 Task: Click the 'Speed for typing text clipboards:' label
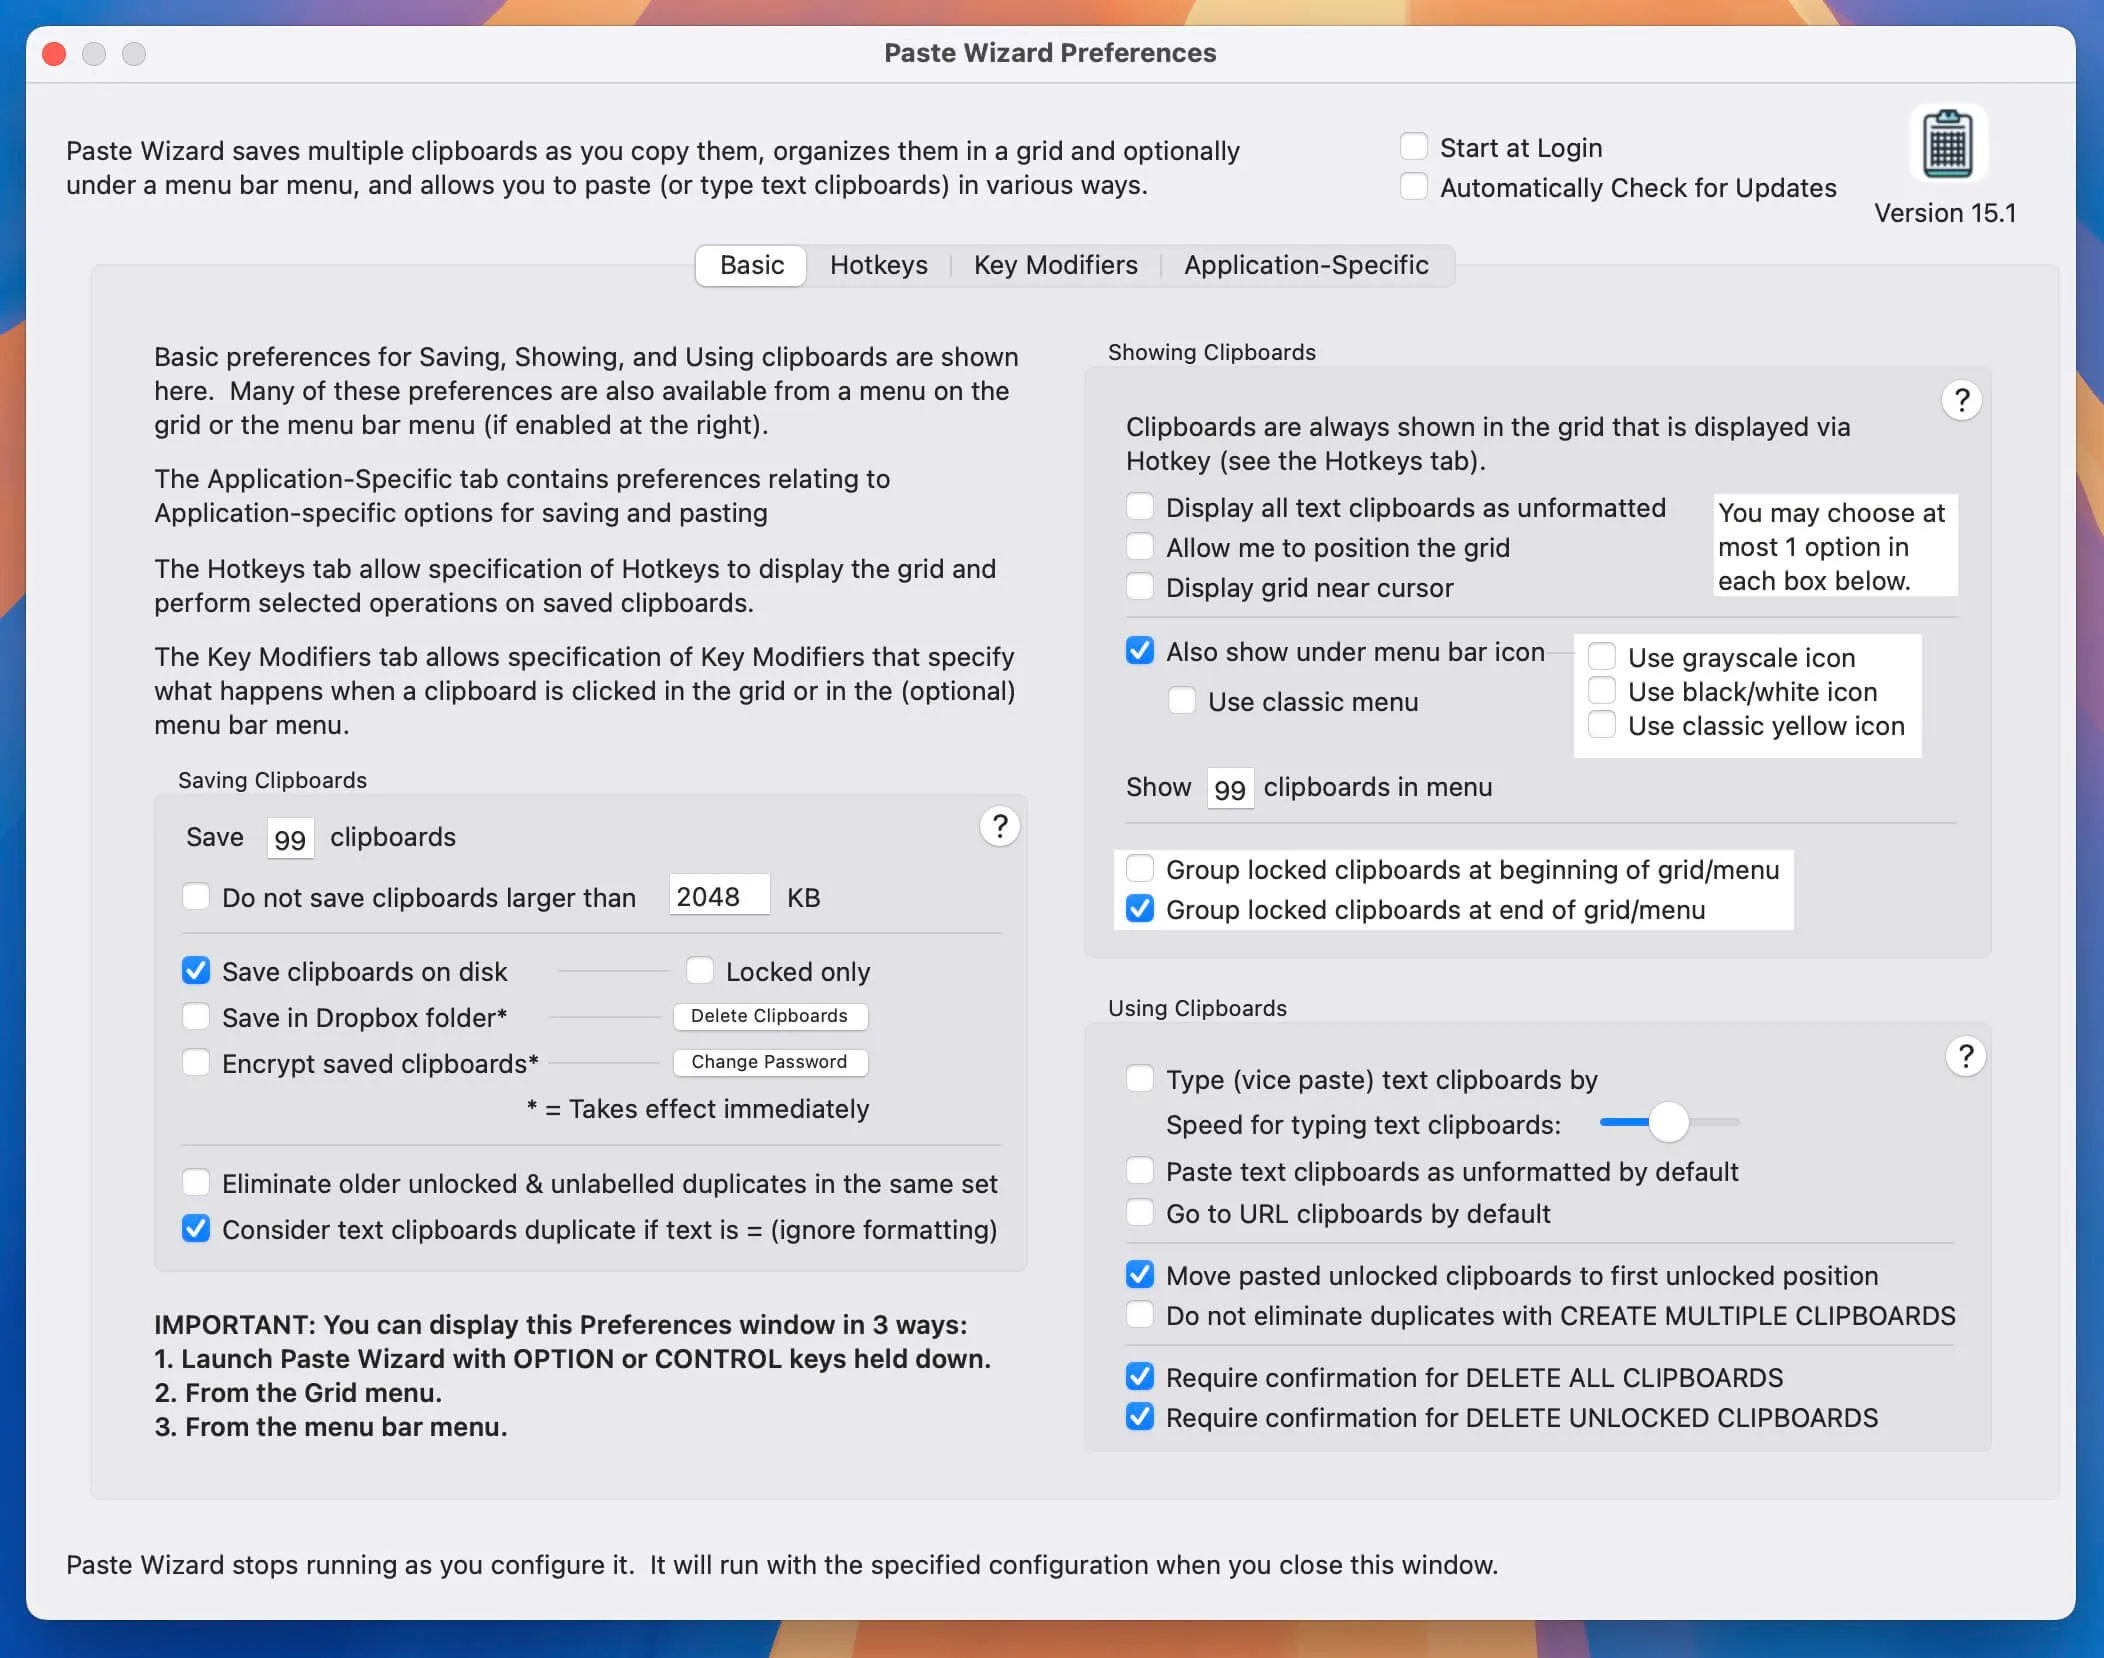pos(1363,1125)
